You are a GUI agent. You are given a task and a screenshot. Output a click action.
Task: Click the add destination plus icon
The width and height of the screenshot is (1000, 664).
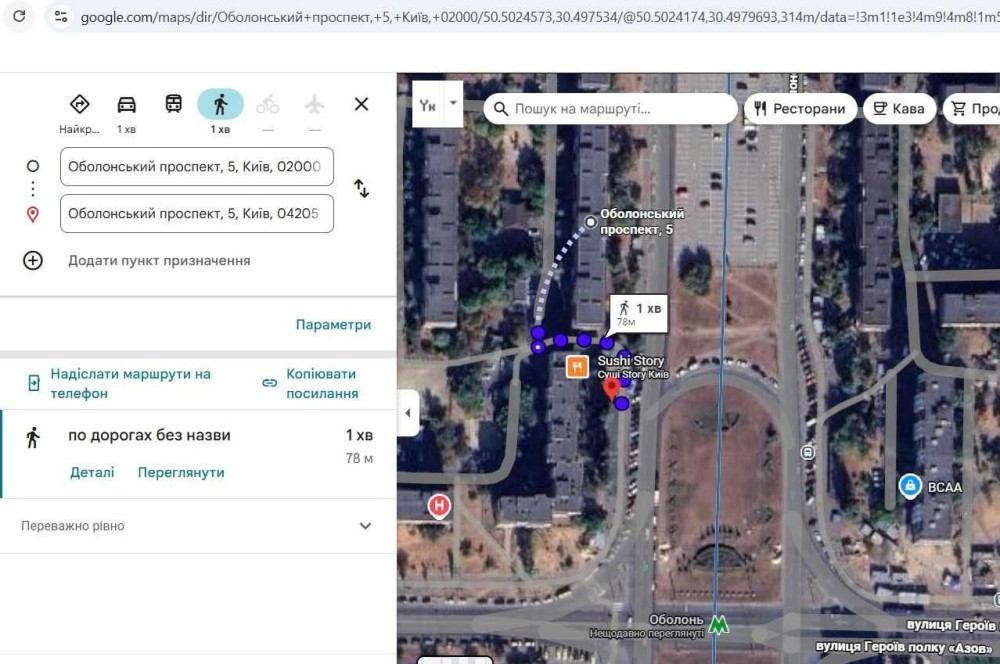coord(33,261)
